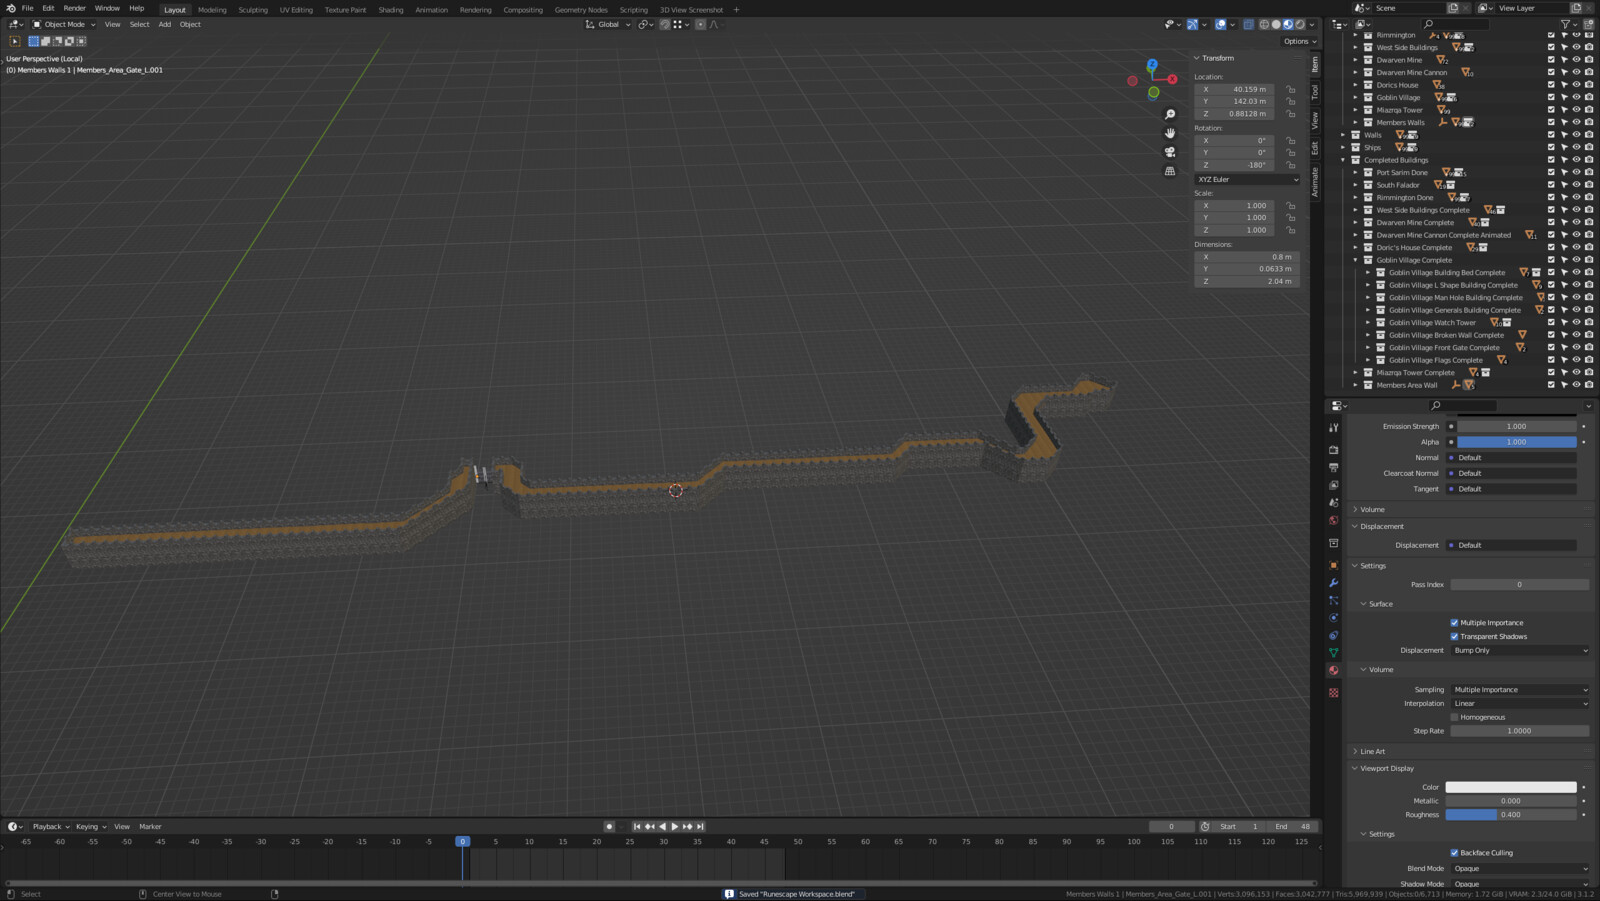The image size is (1600, 901).
Task: Play the animation forward
Action: (675, 827)
